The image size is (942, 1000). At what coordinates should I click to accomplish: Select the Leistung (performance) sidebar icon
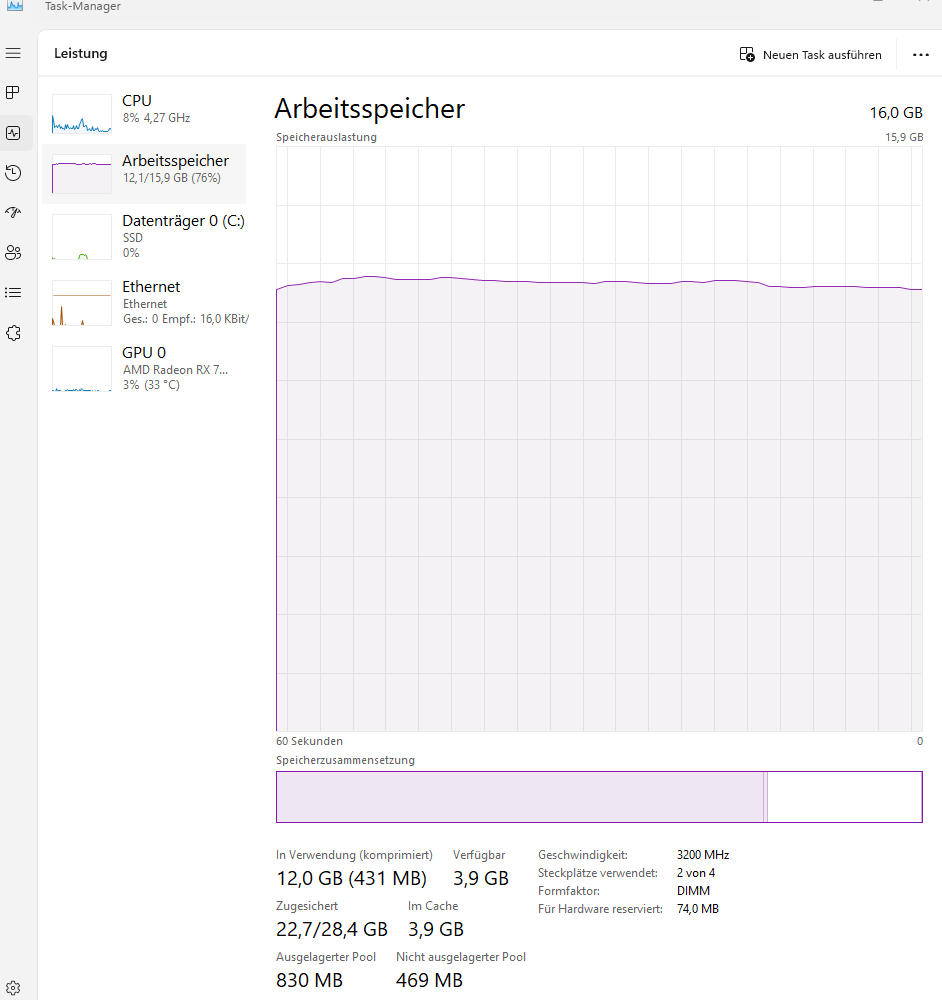click(x=13, y=132)
